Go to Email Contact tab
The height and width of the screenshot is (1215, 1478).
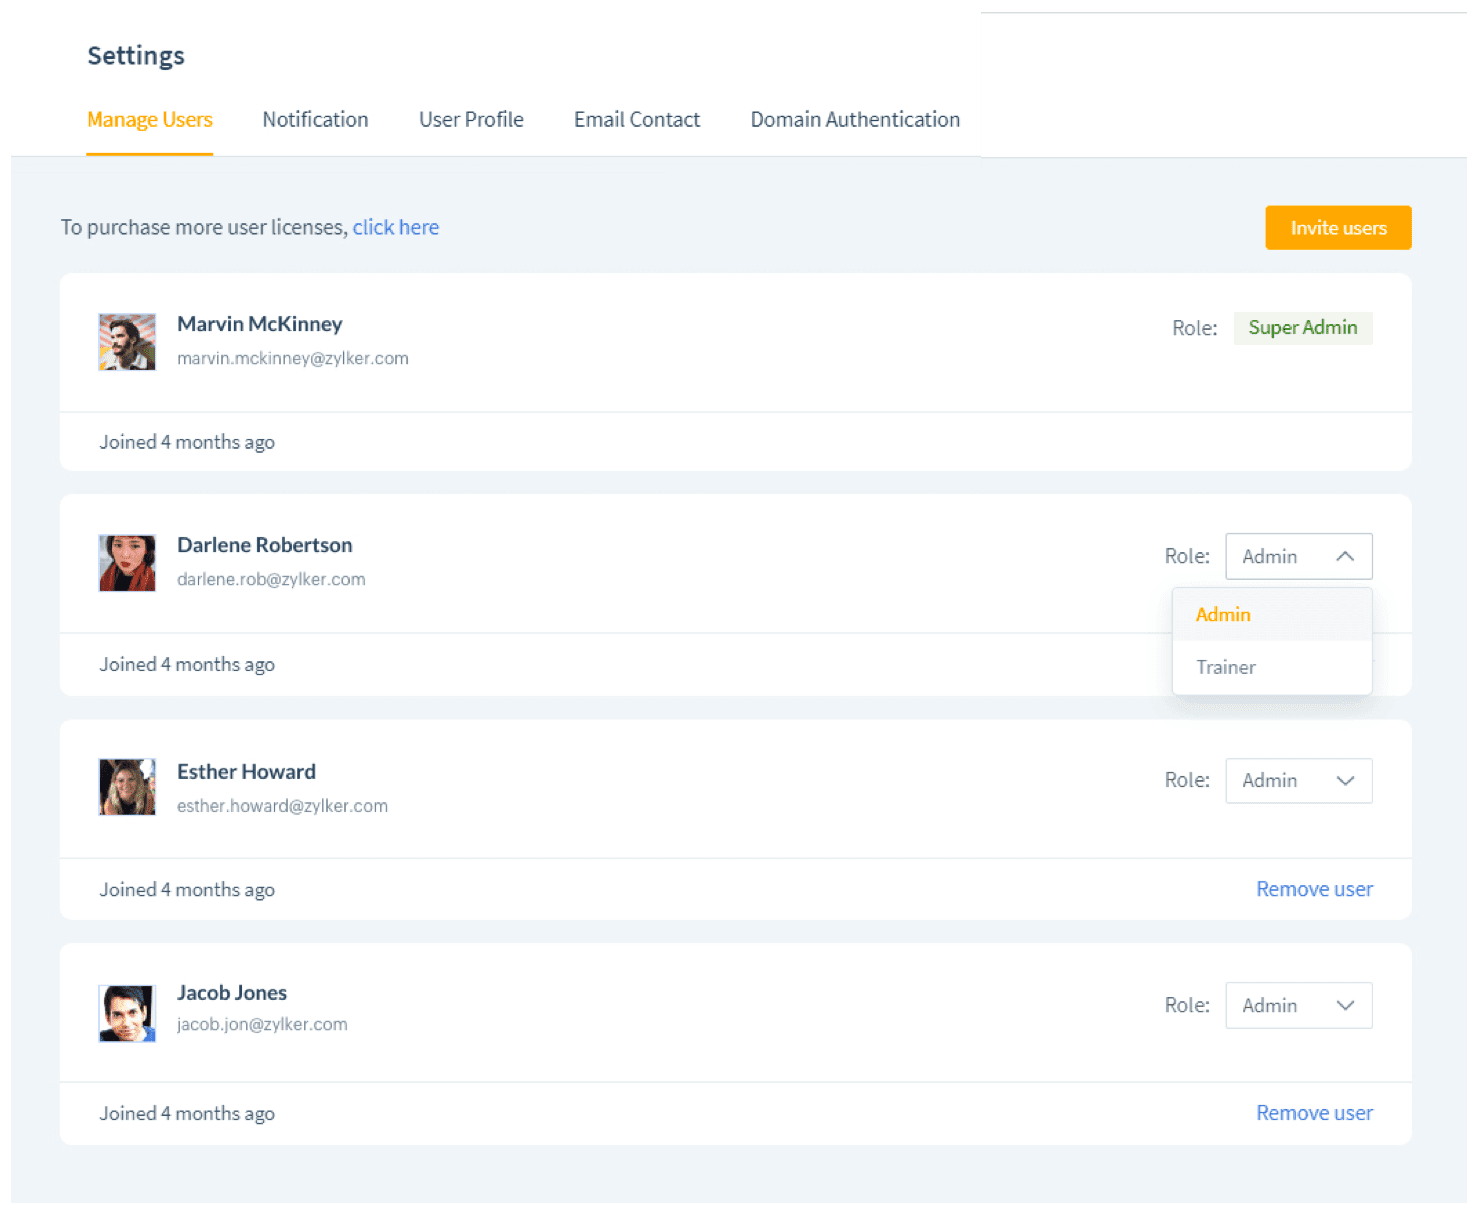pos(637,120)
